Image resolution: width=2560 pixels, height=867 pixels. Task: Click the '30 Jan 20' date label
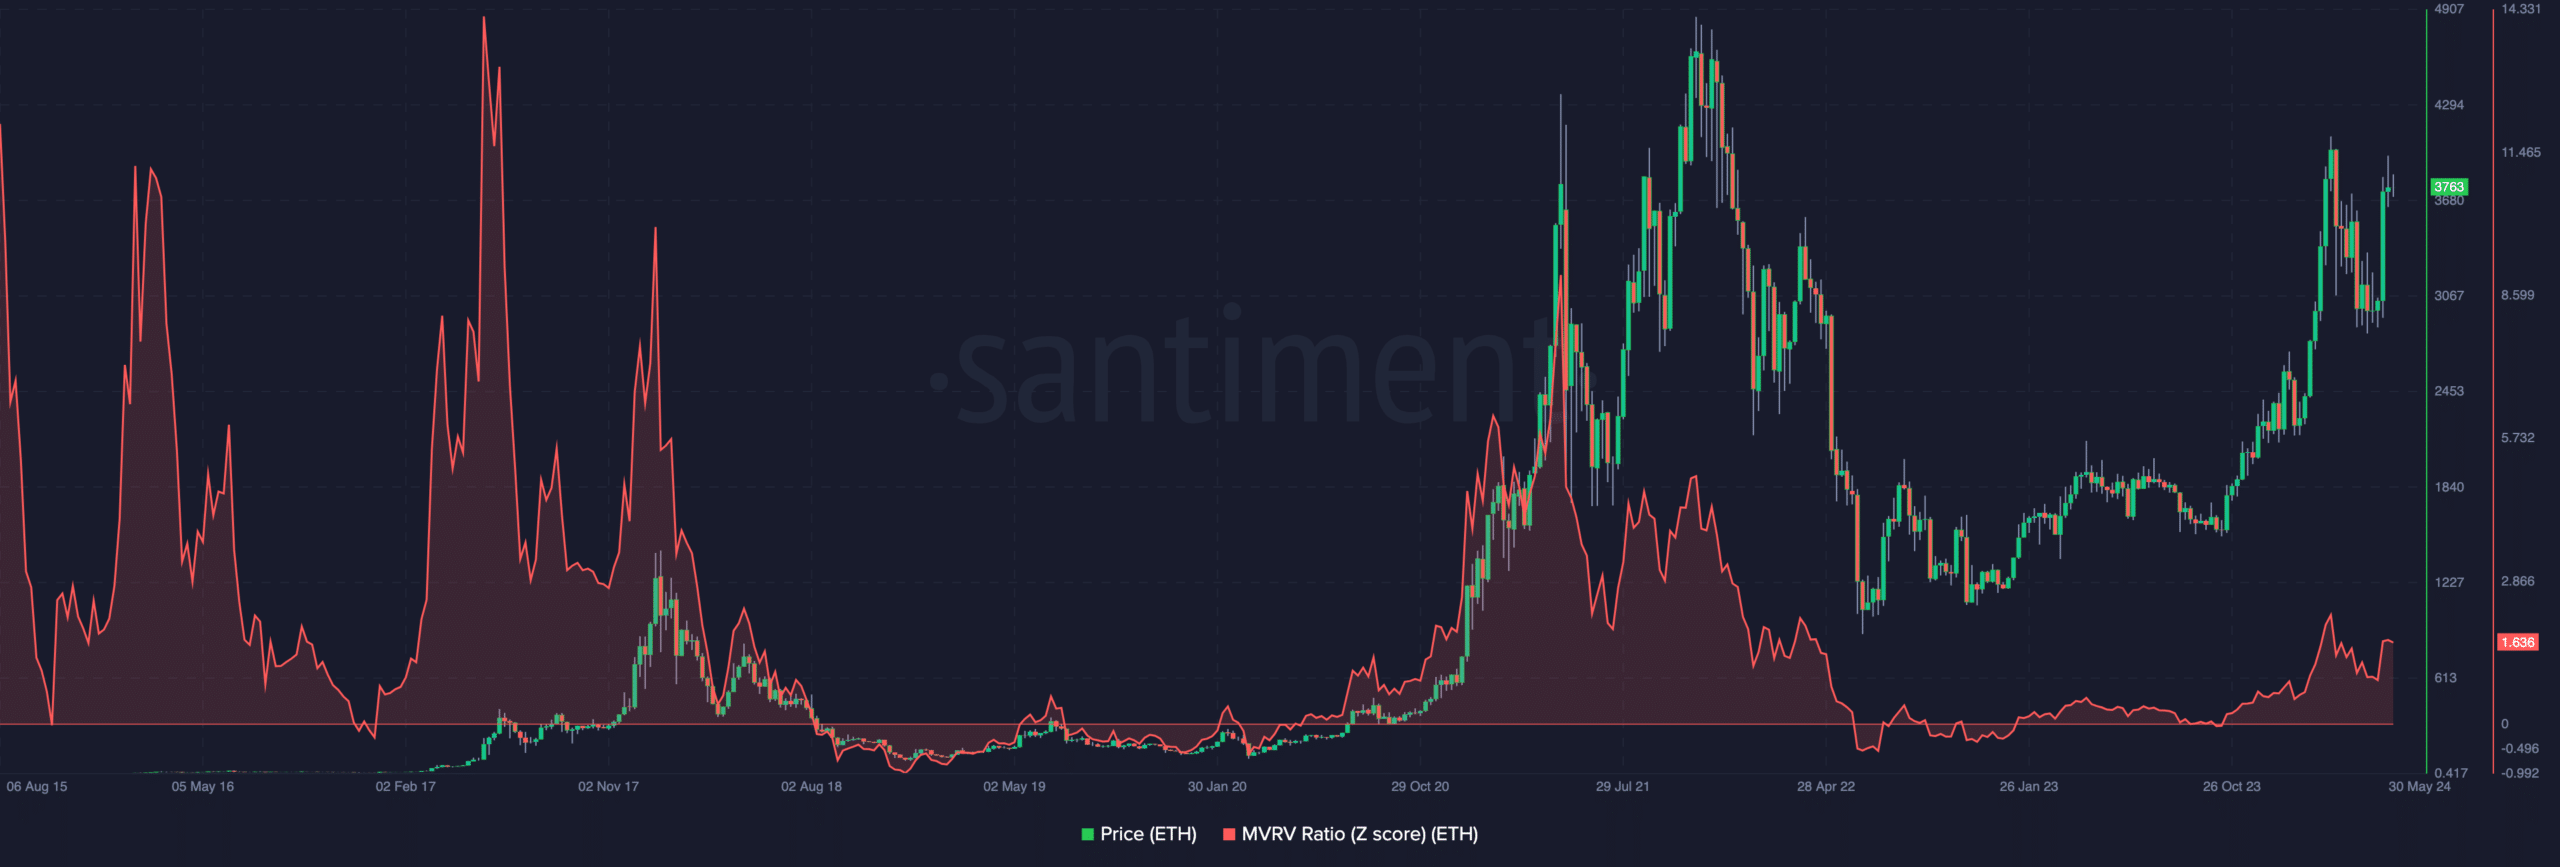click(x=1217, y=787)
